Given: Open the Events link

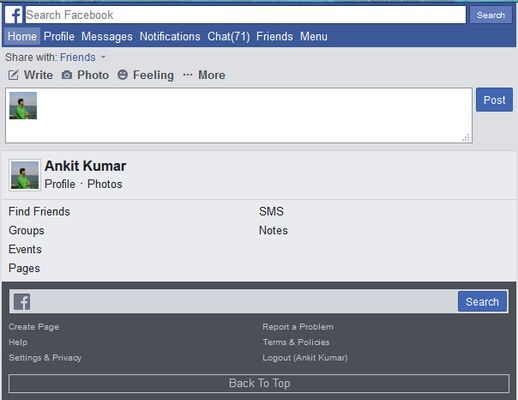Looking at the screenshot, I should [x=25, y=249].
